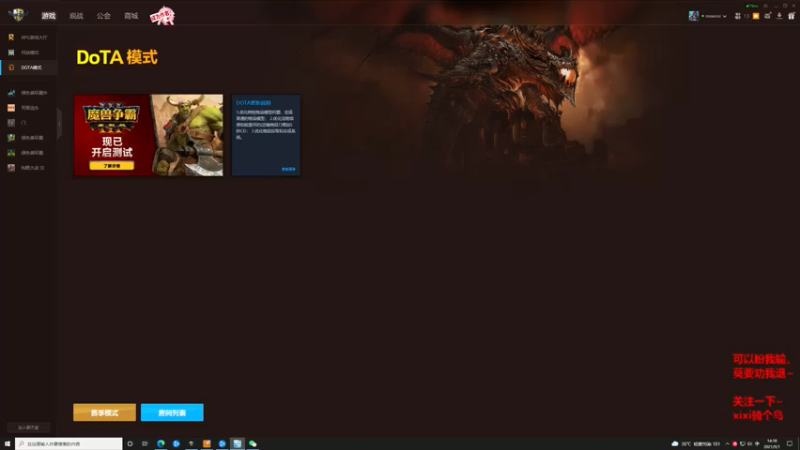Open the downloads arrow icon
Screen dimensions: 800x450
[x=779, y=16]
